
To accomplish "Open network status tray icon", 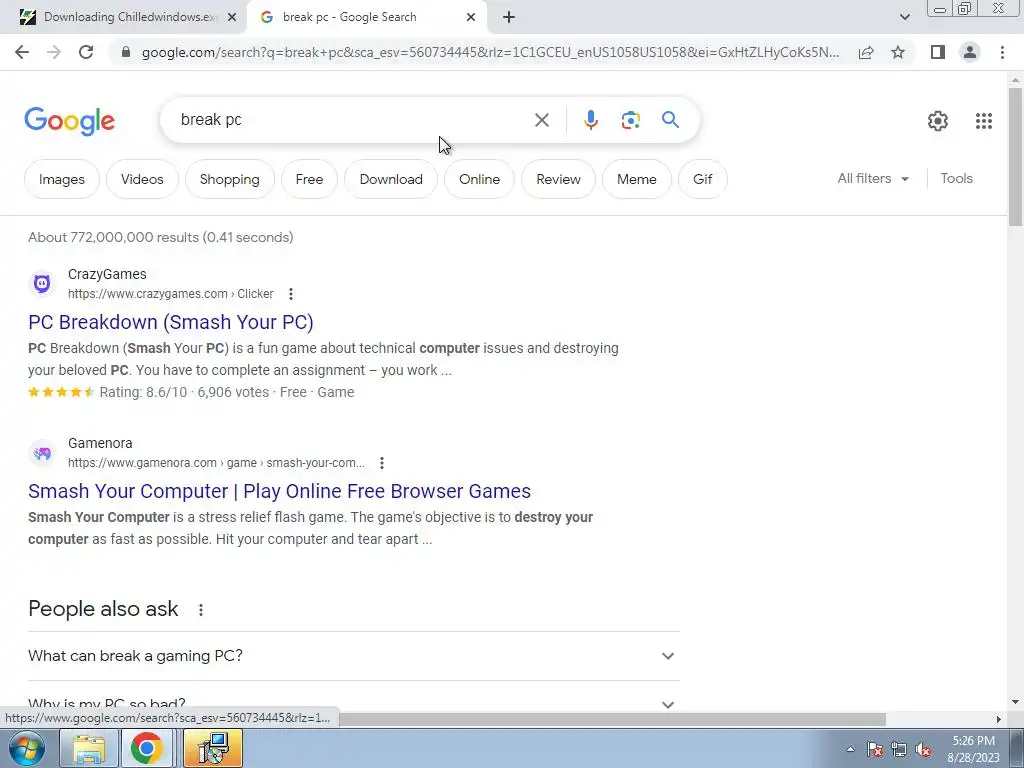I will coord(899,750).
